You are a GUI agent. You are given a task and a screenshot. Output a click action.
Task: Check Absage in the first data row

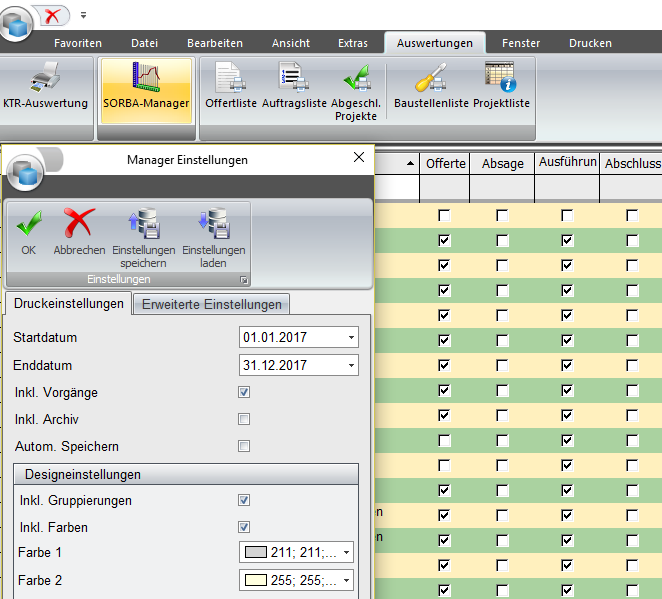[x=502, y=216]
